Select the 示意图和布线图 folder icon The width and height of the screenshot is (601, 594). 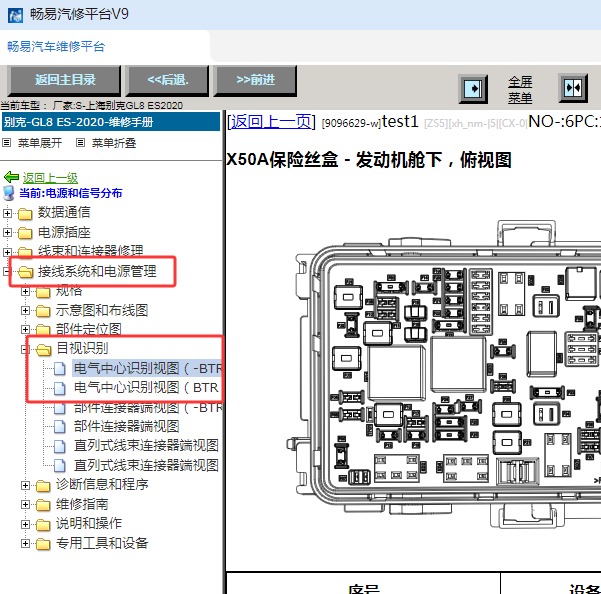(x=43, y=311)
